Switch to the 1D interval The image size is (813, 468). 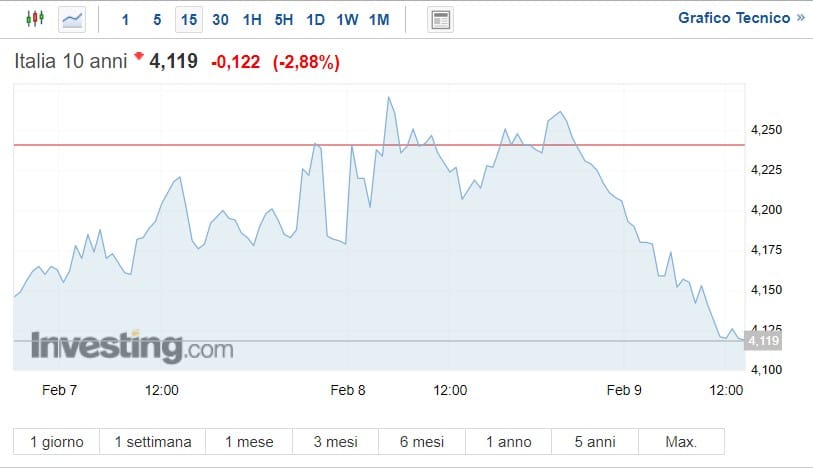315,19
